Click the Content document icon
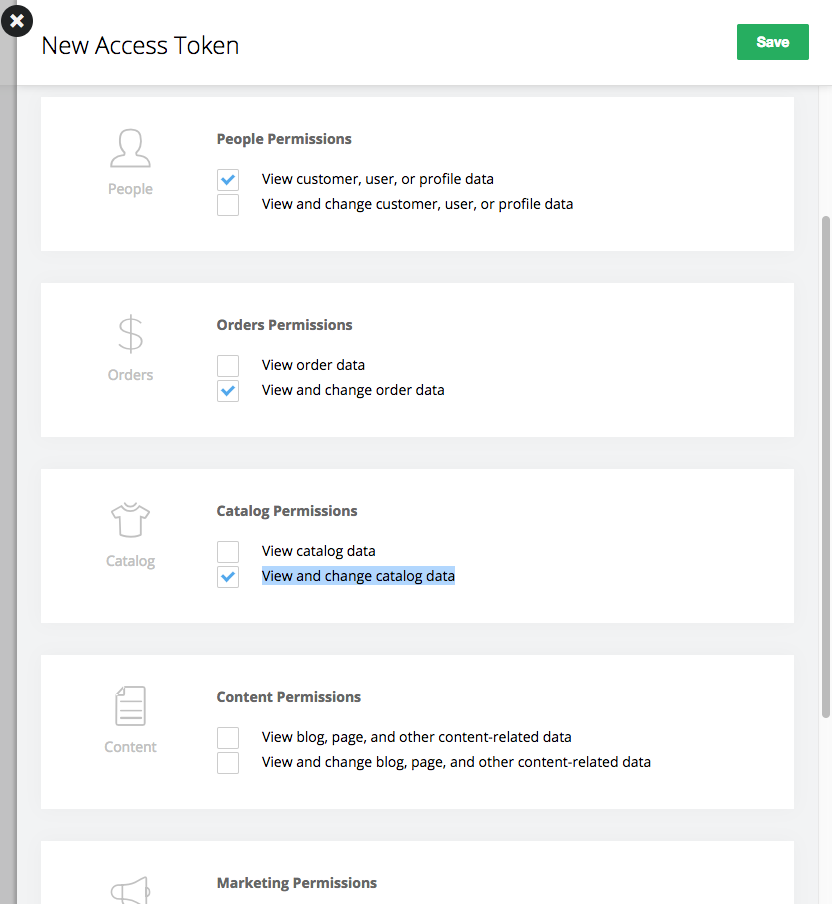Viewport: 832px width, 904px height. click(x=130, y=706)
